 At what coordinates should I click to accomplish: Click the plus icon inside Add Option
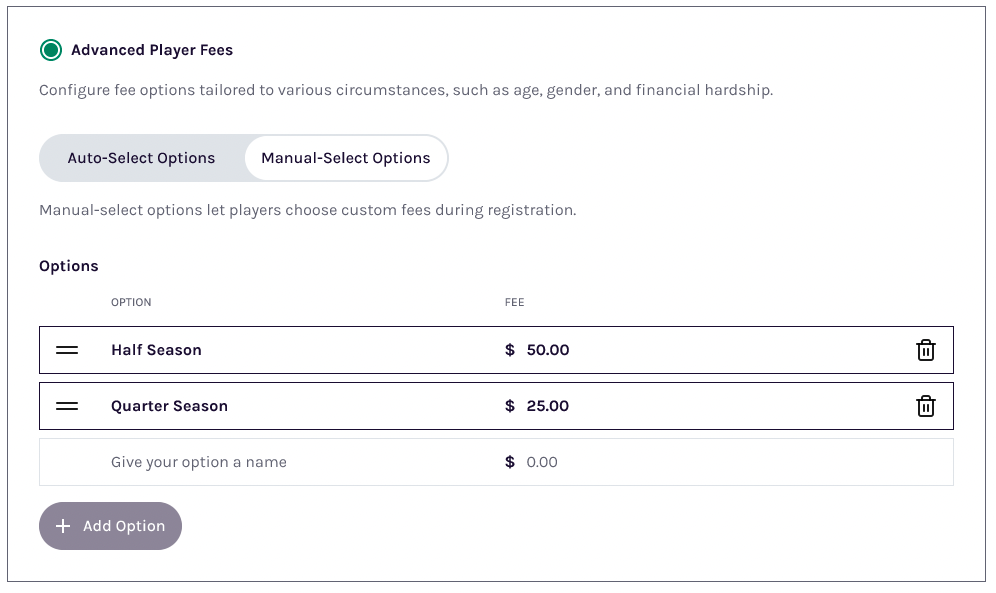(x=62, y=526)
